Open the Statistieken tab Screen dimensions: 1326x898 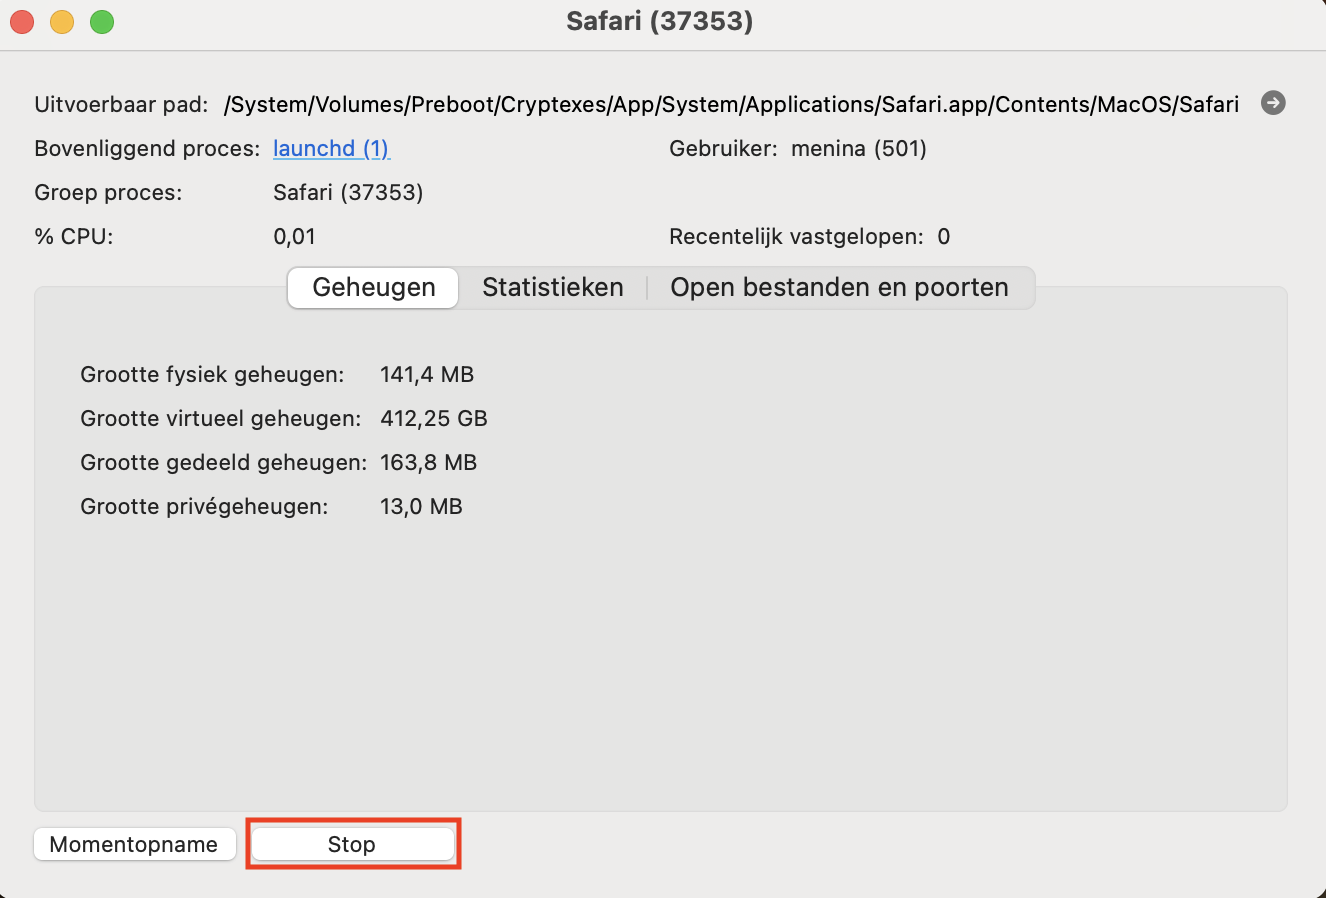pyautogui.click(x=552, y=288)
